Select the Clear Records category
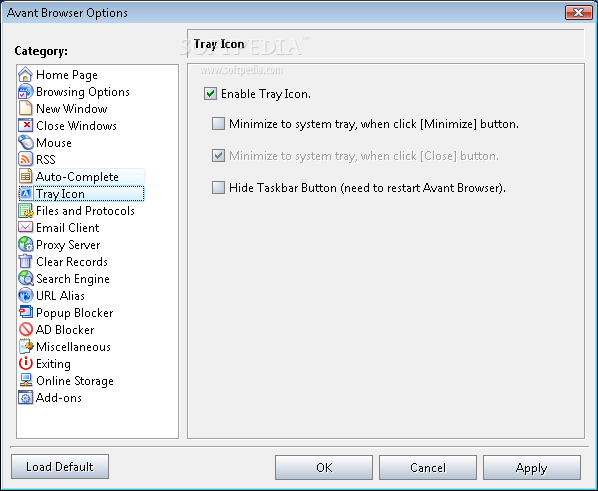Viewport: 598px width, 491px height. pos(72,262)
